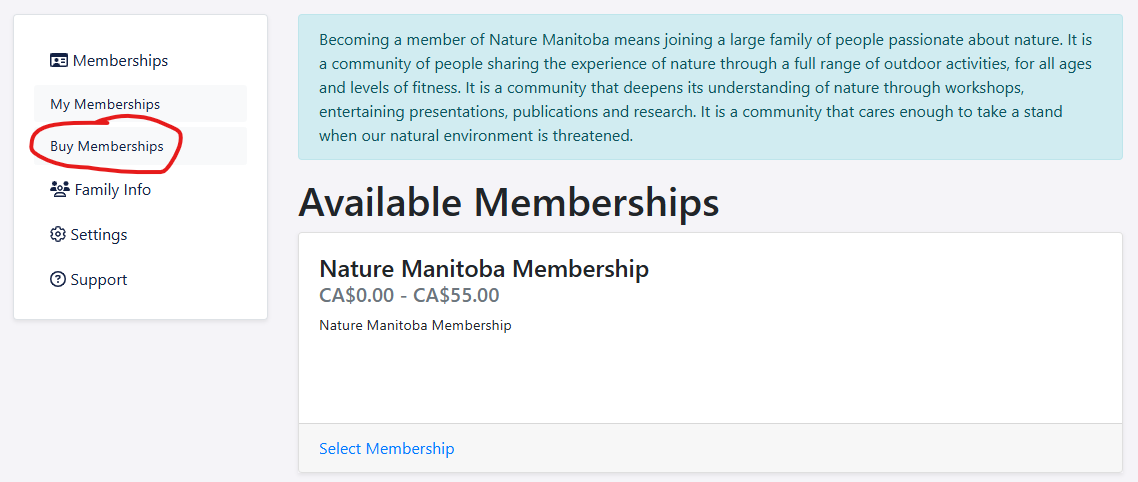Open the Support text label in sidebar

pos(99,280)
